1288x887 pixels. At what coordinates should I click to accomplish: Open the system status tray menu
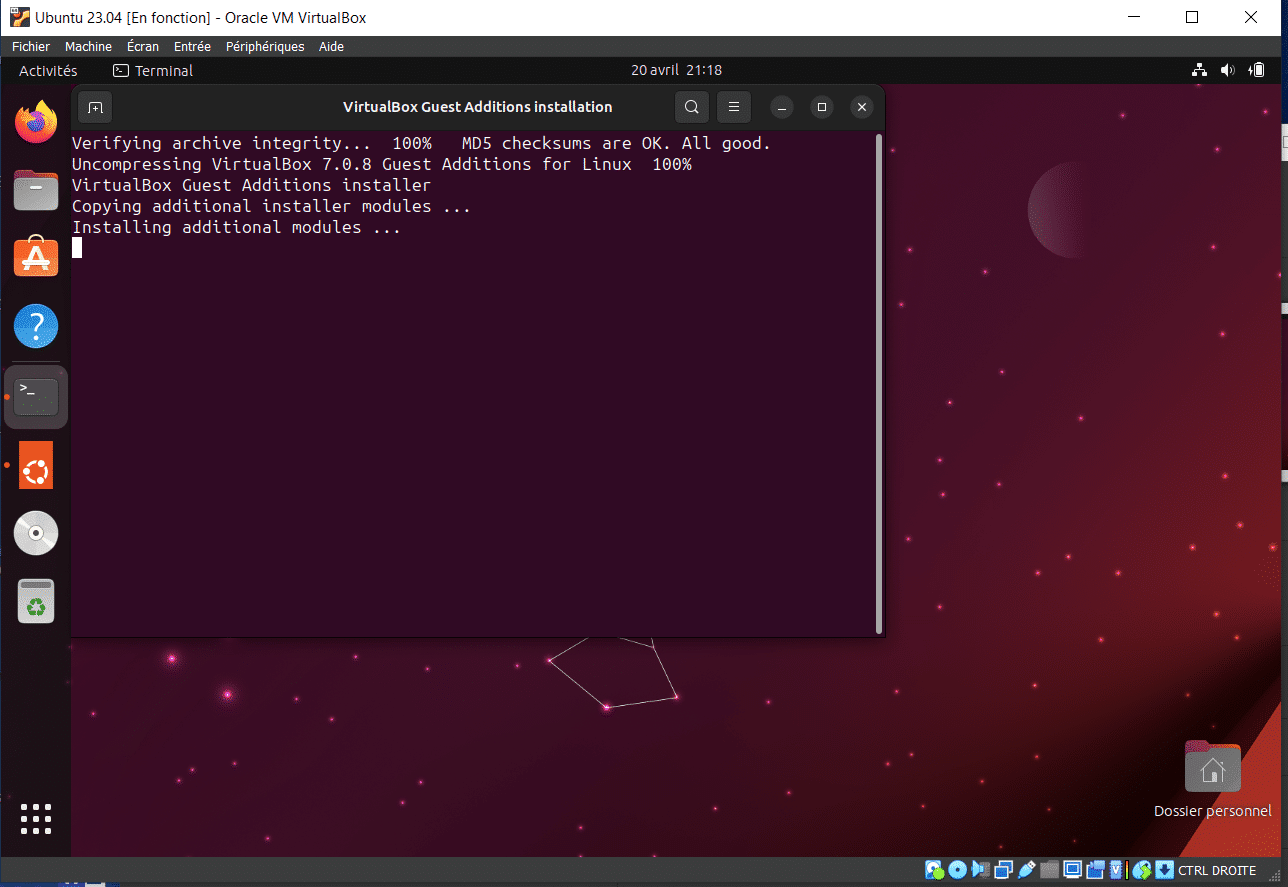1228,70
